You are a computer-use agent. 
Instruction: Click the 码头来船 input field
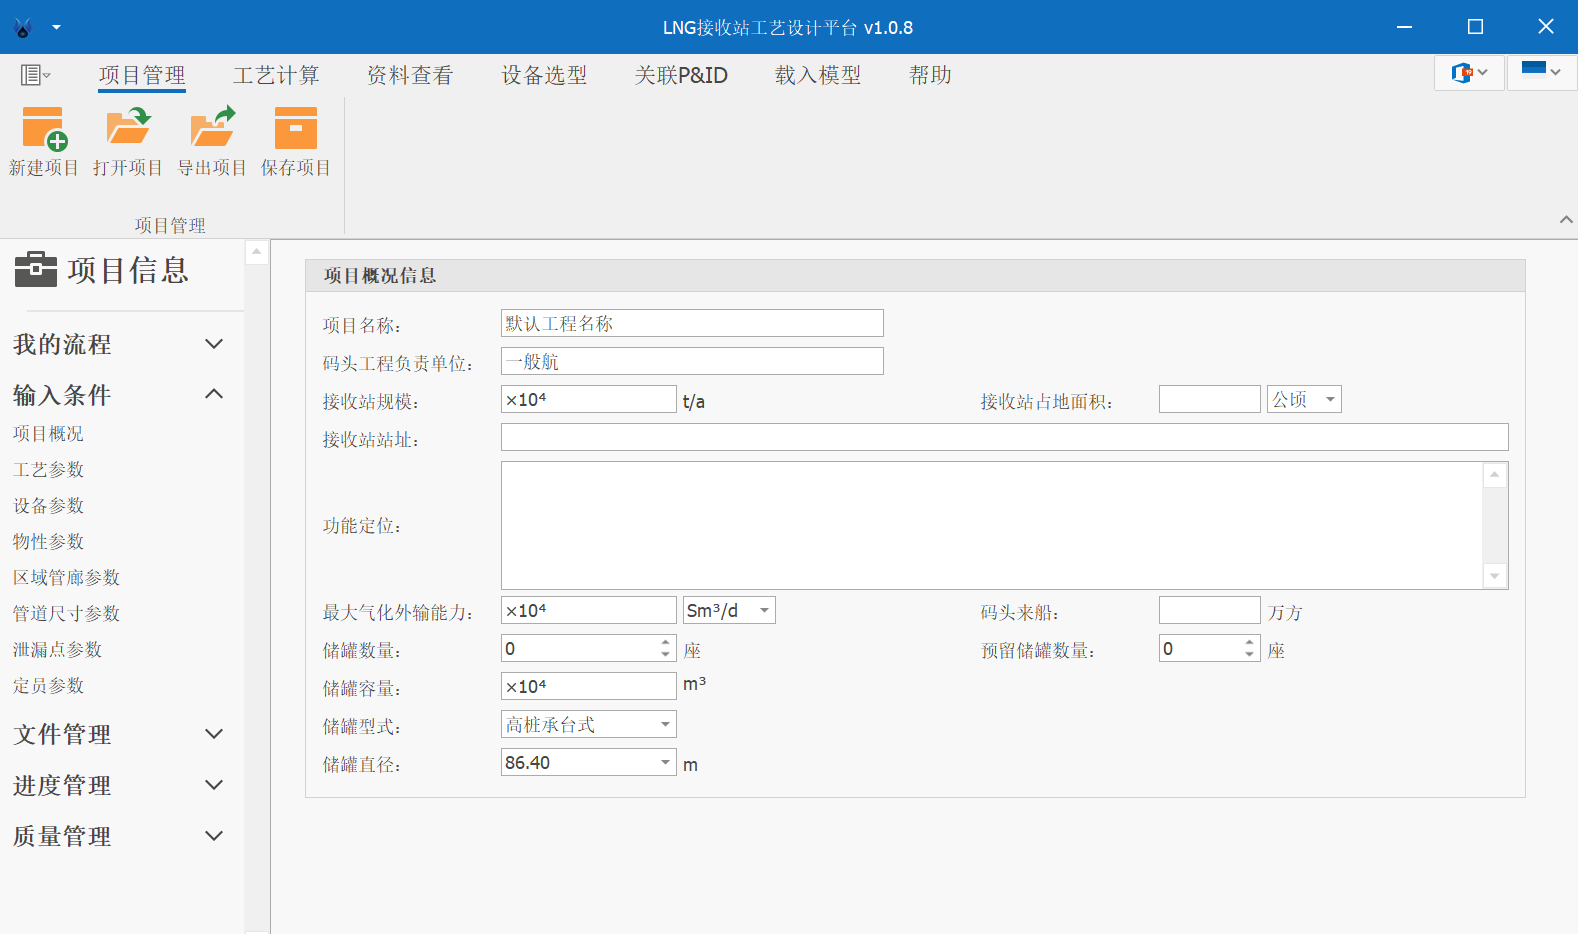pos(1210,610)
